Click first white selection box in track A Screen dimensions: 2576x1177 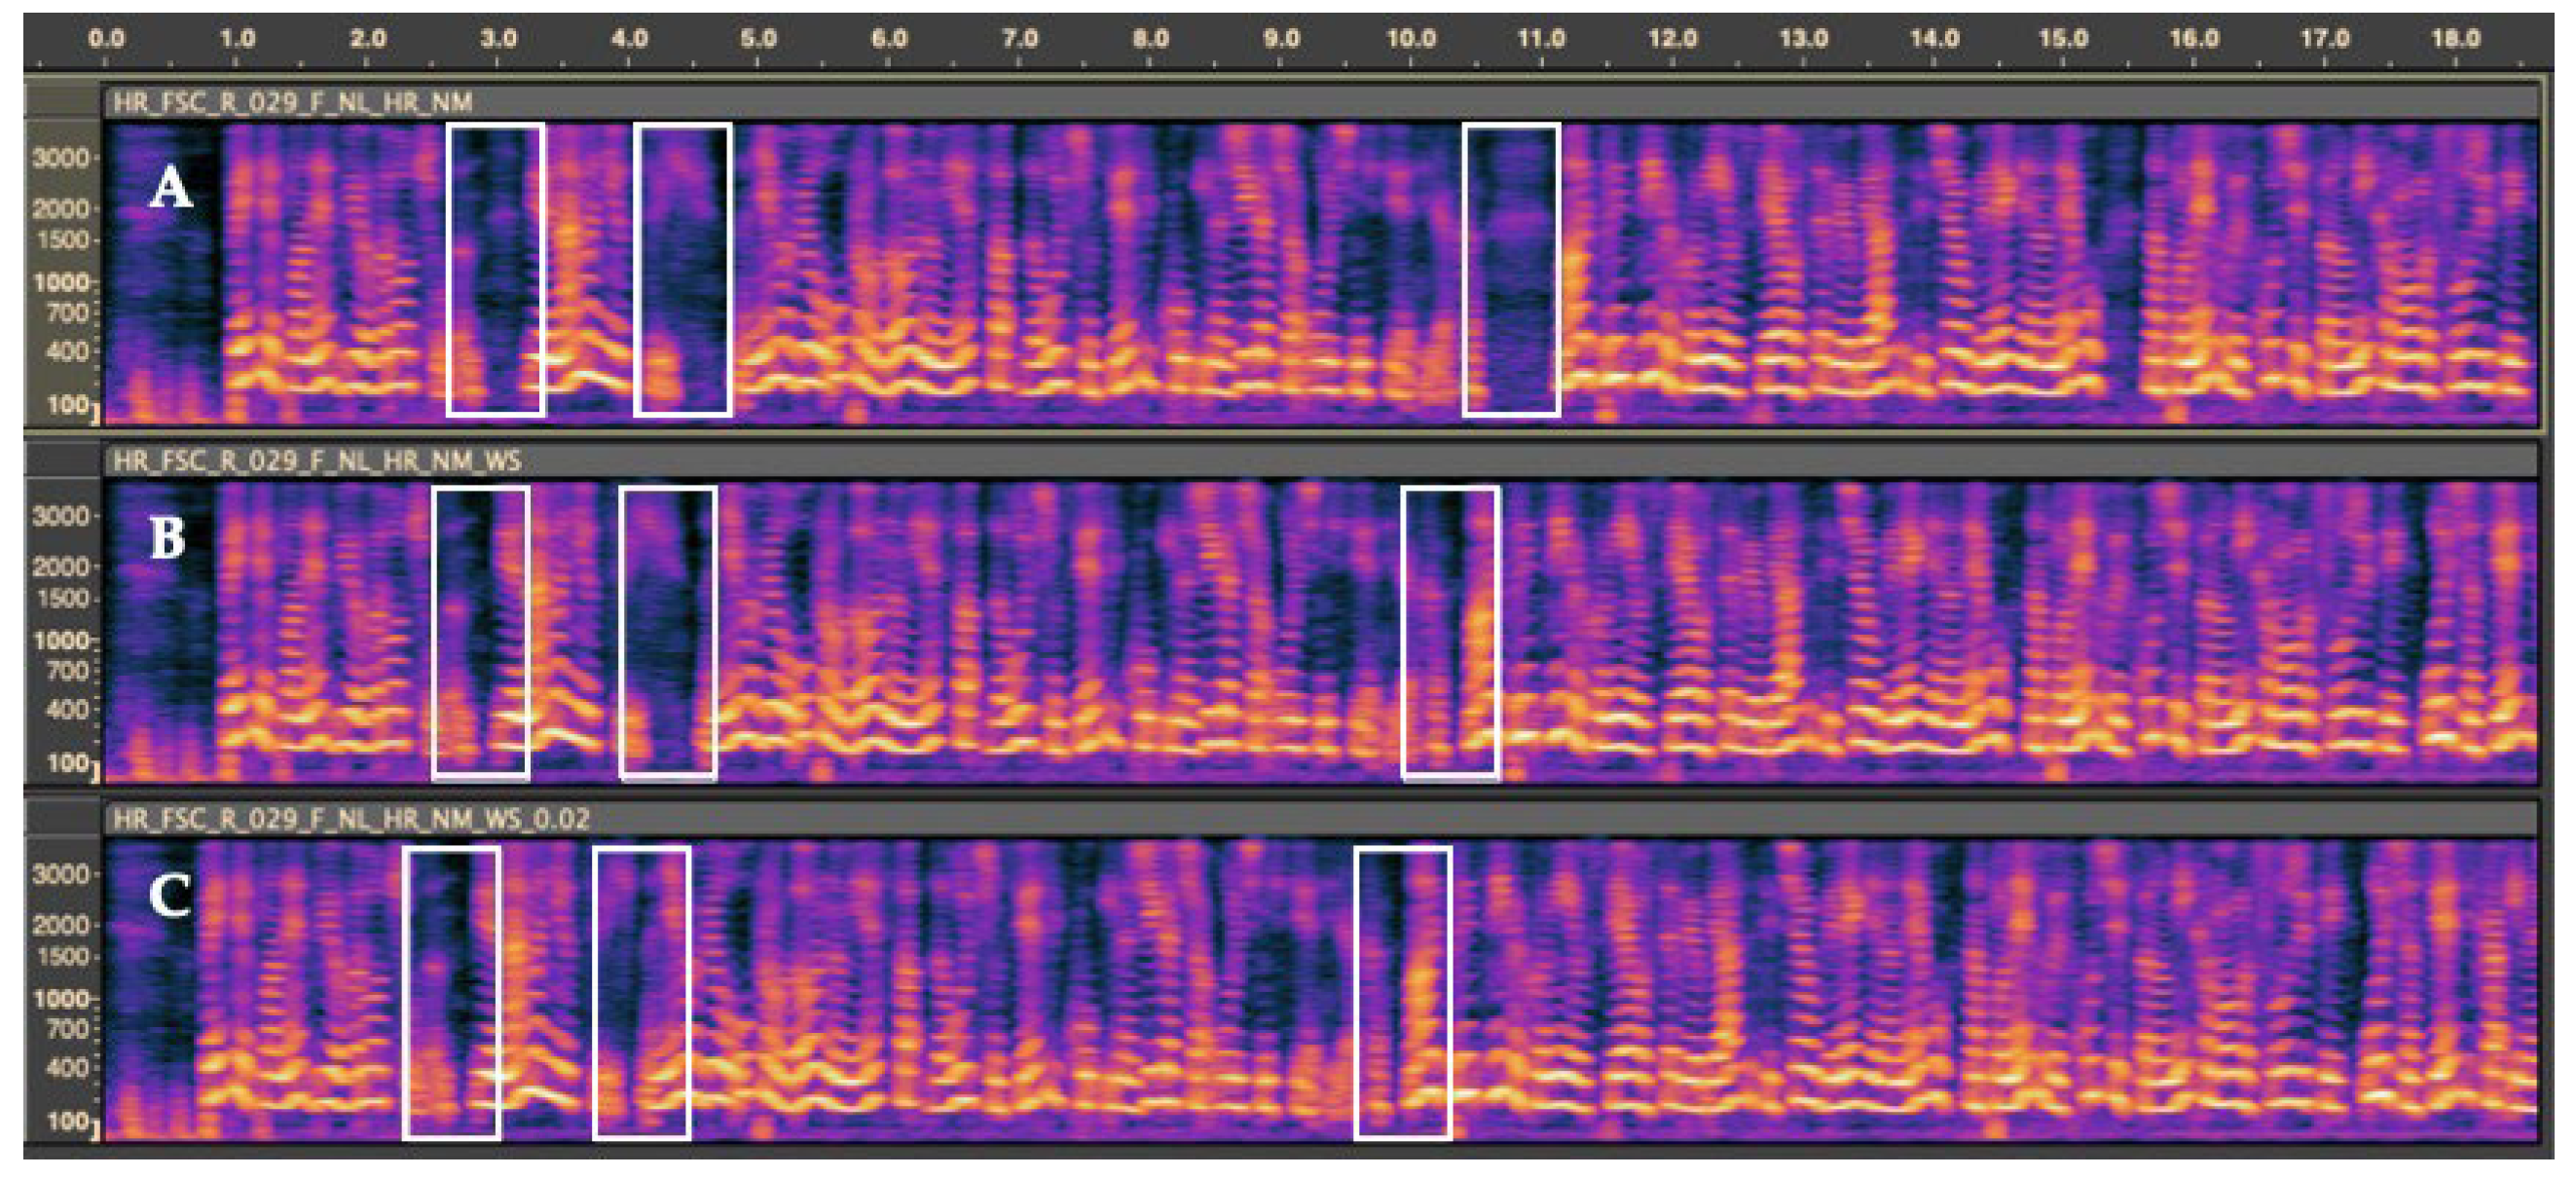click(x=495, y=268)
